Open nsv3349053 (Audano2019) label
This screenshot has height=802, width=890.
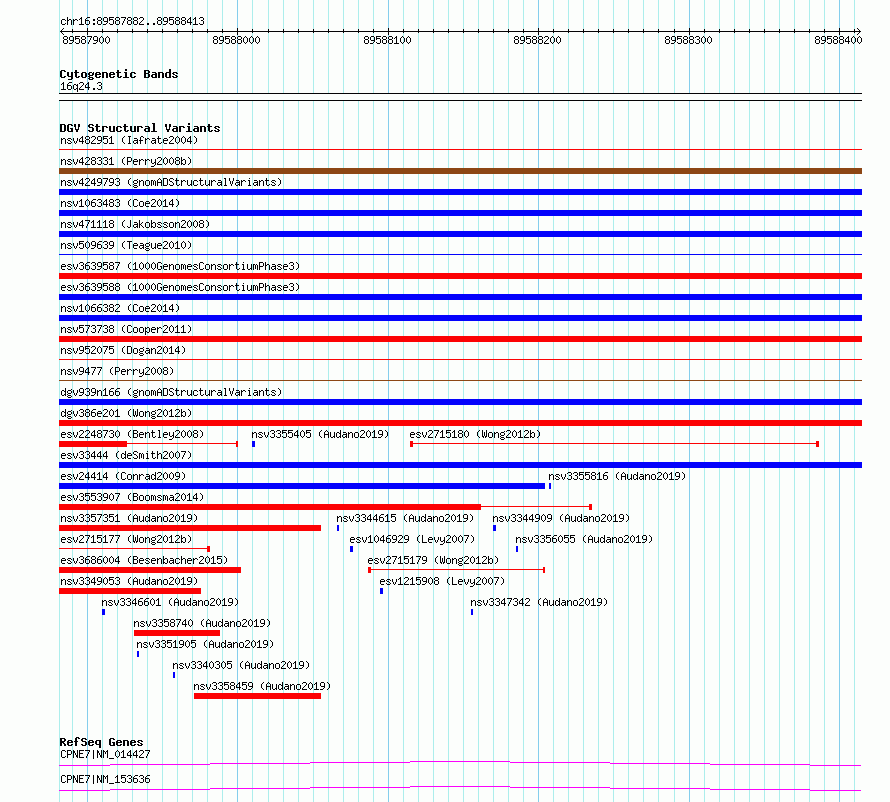point(129,581)
